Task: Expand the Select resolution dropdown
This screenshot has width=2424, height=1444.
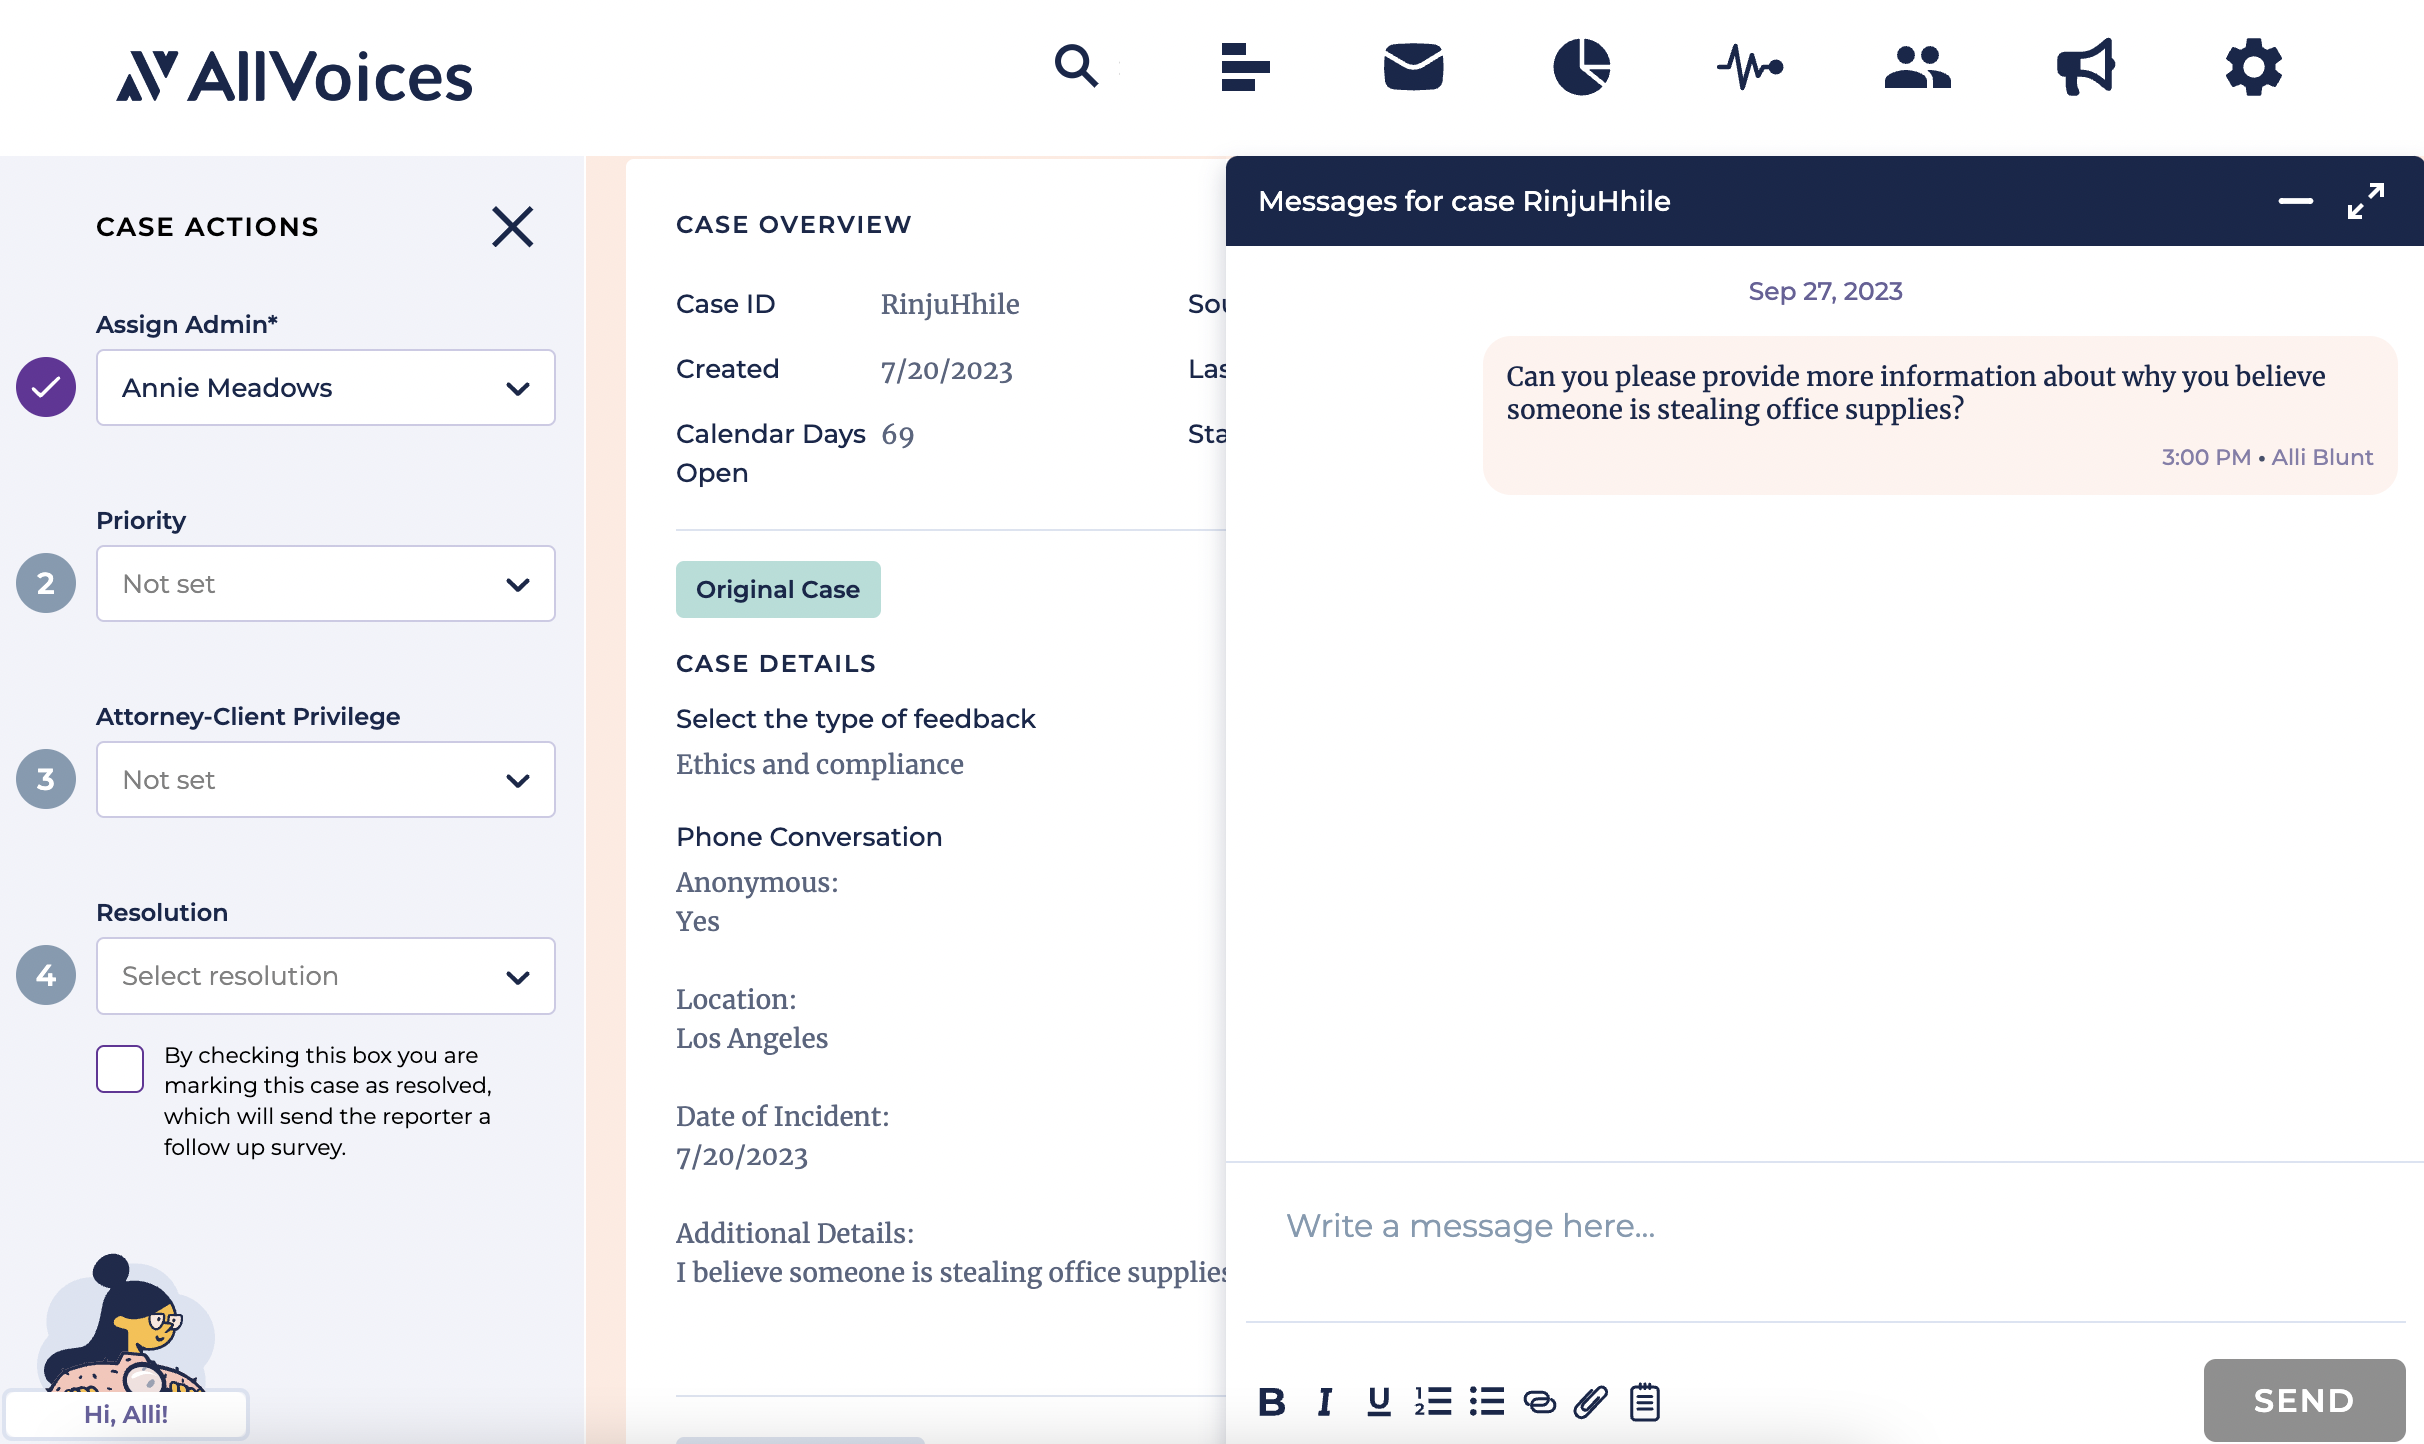Action: point(326,976)
